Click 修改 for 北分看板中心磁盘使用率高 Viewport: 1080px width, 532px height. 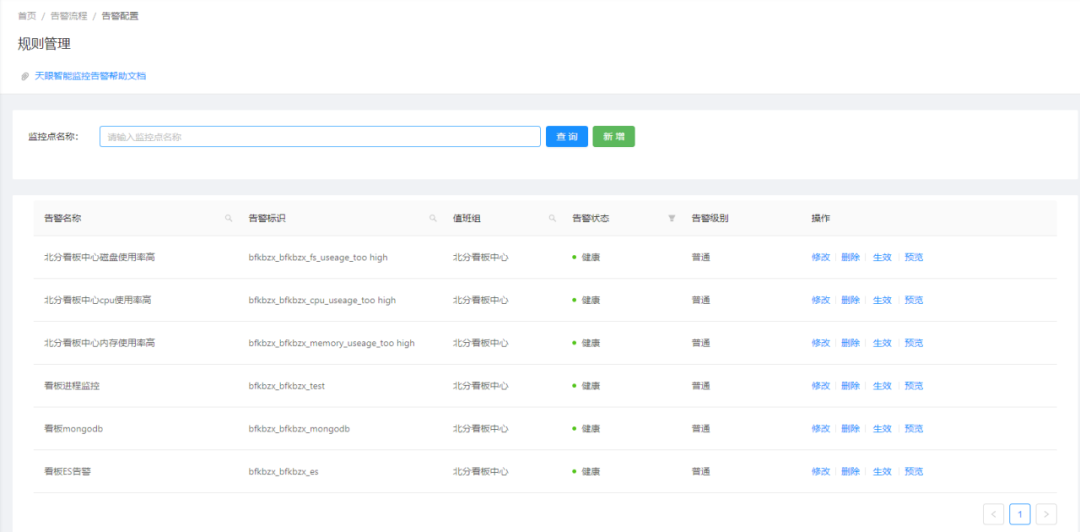tap(820, 257)
